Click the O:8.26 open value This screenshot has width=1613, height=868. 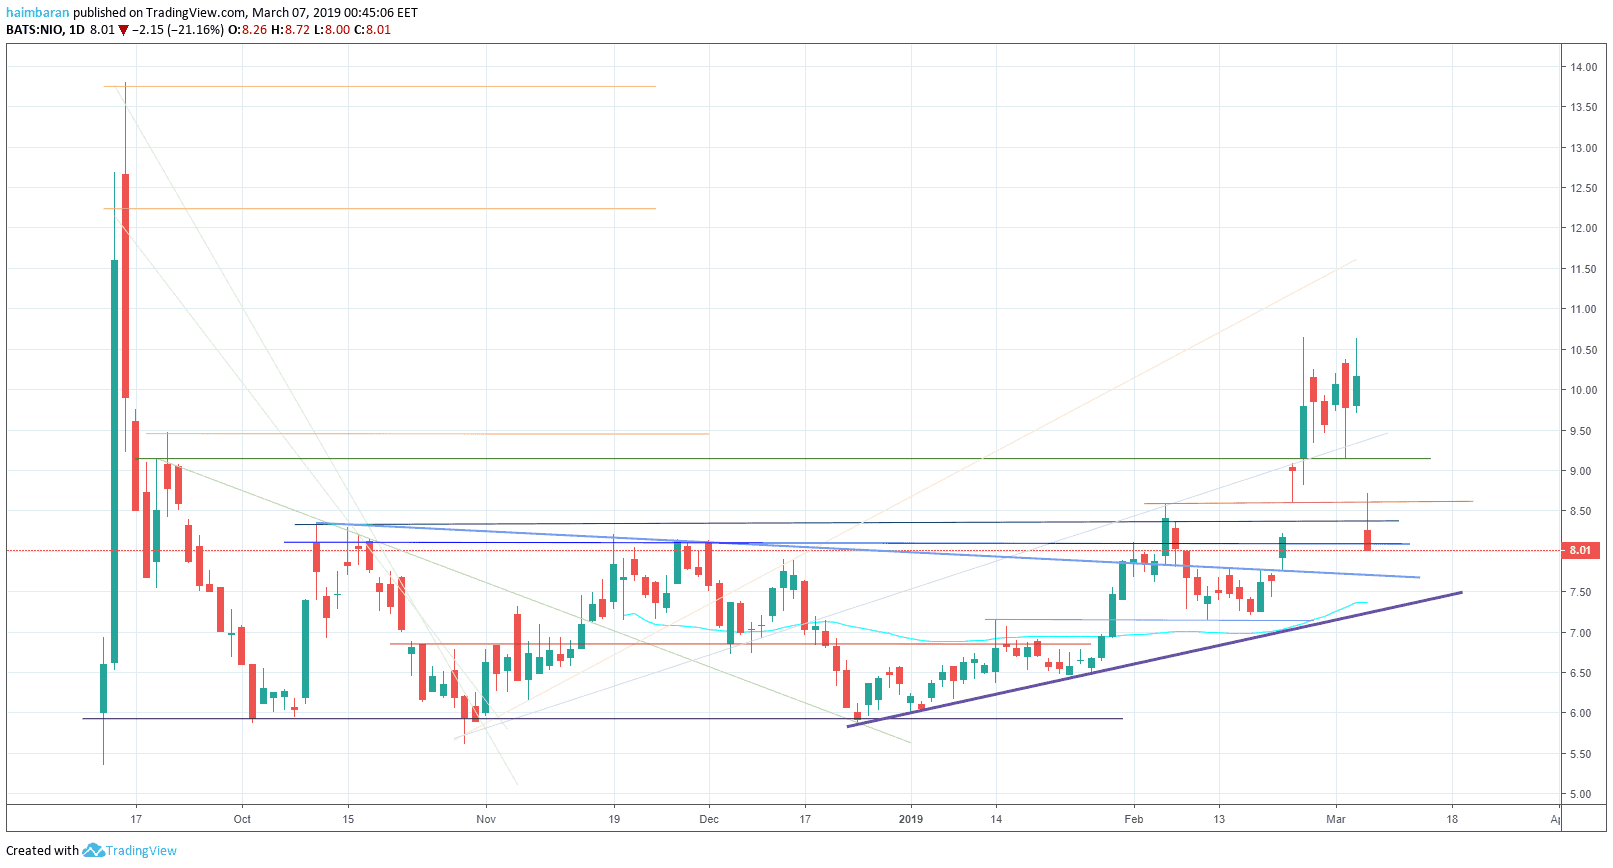248,30
